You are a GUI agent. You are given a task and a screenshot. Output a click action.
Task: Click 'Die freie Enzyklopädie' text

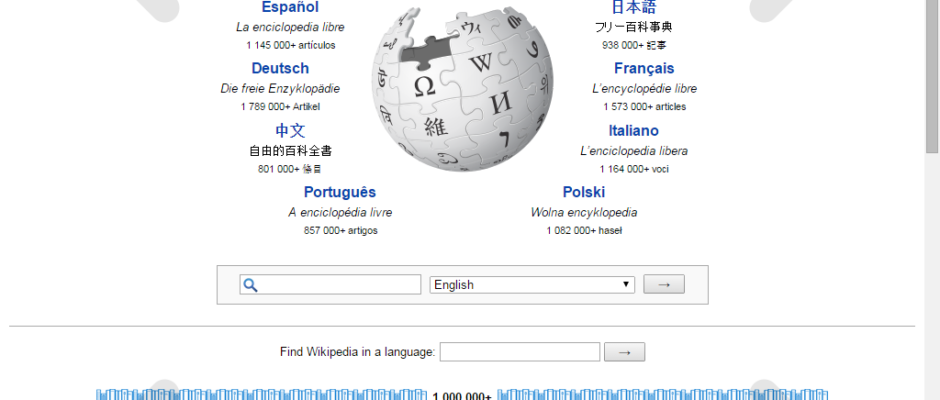[280, 89]
